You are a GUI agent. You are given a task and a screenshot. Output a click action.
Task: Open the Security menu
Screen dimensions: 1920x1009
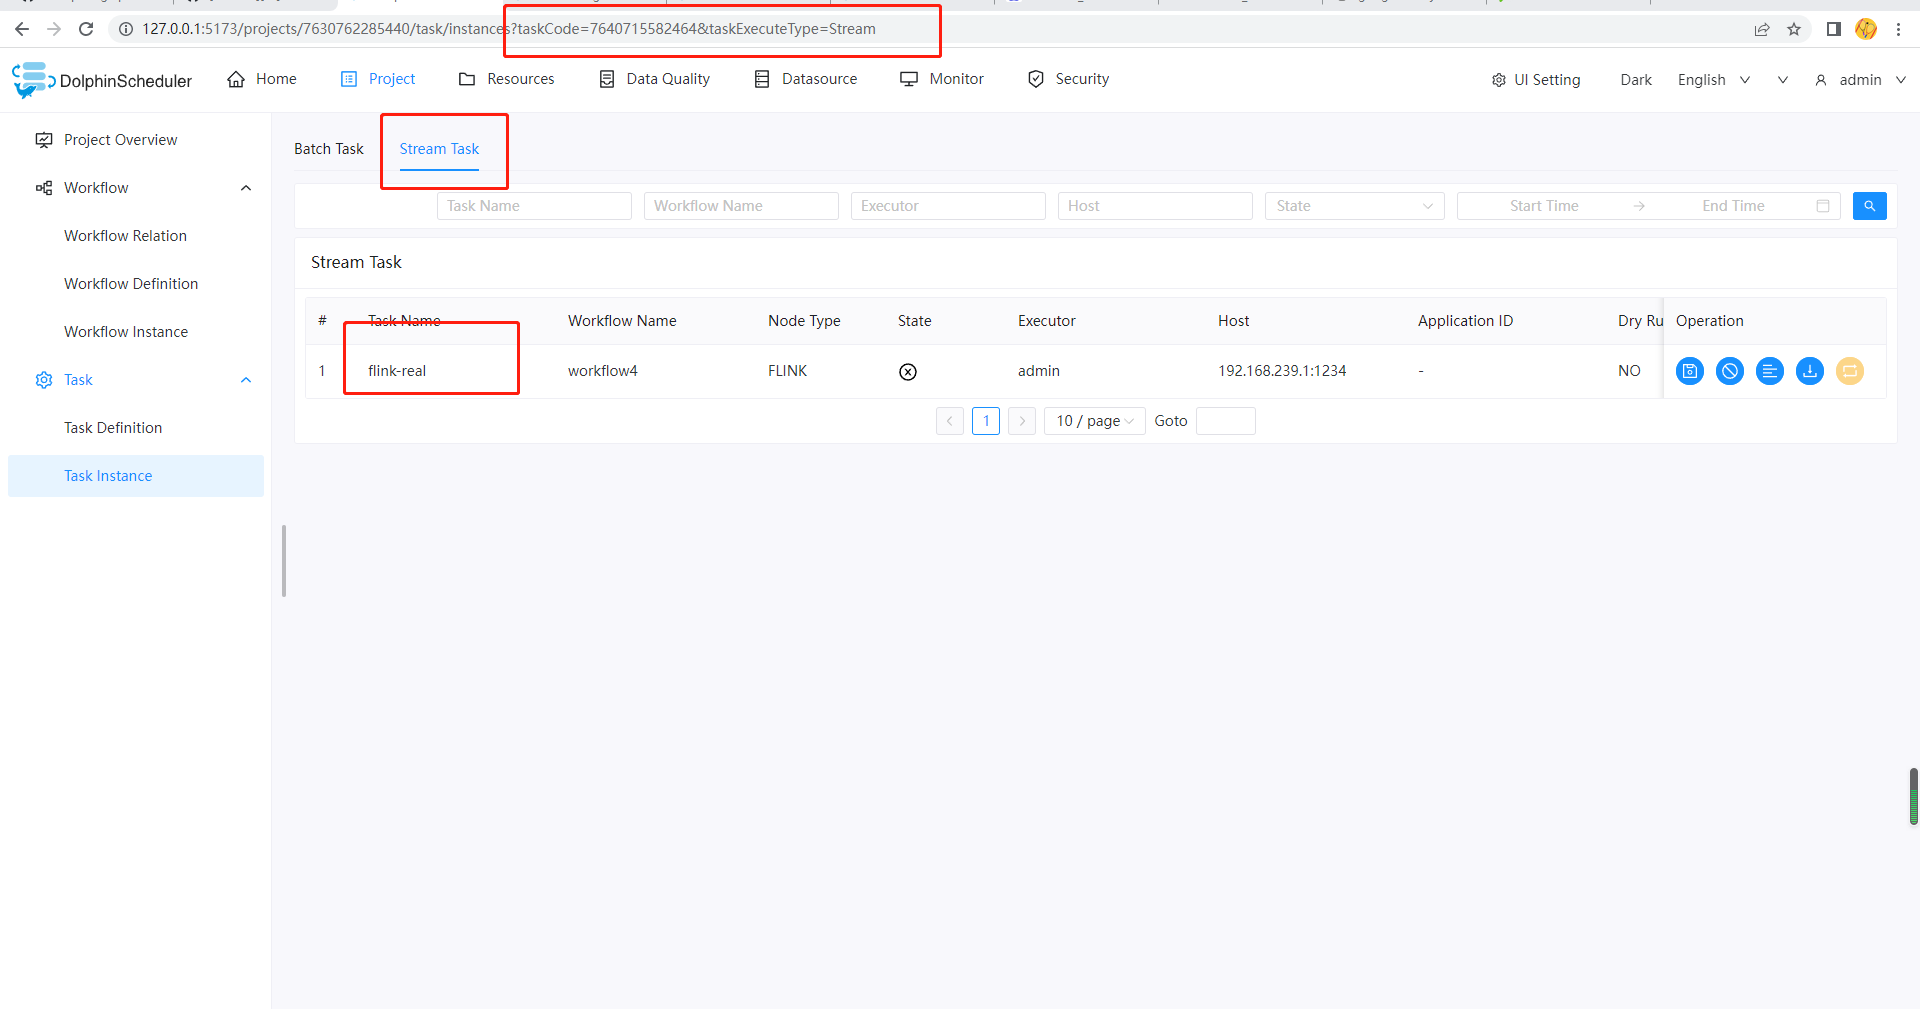1068,79
